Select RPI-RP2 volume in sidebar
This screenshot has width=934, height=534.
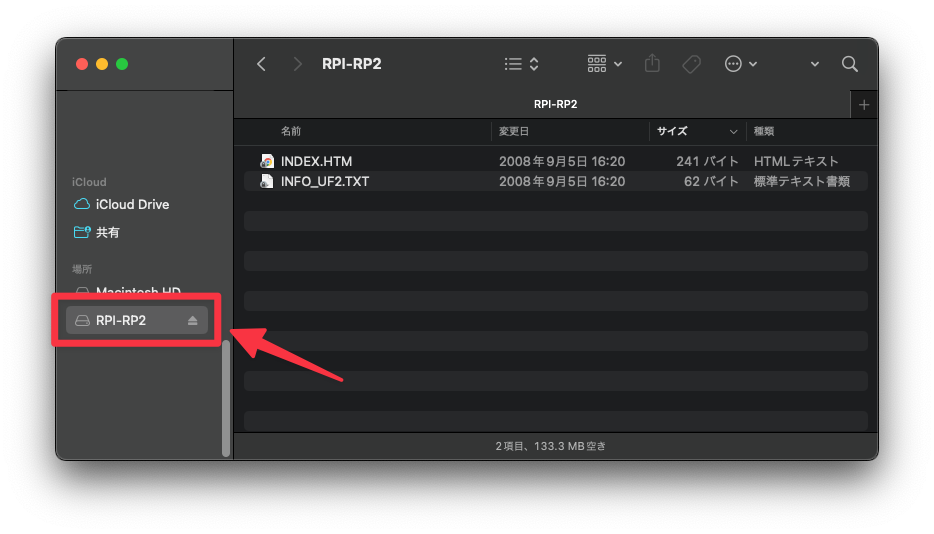[137, 320]
